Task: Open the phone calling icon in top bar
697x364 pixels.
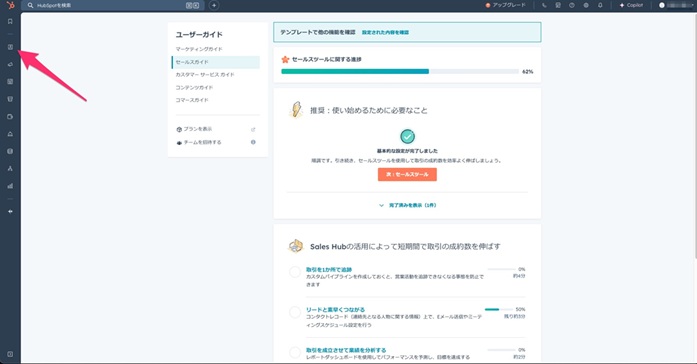Action: point(544,5)
